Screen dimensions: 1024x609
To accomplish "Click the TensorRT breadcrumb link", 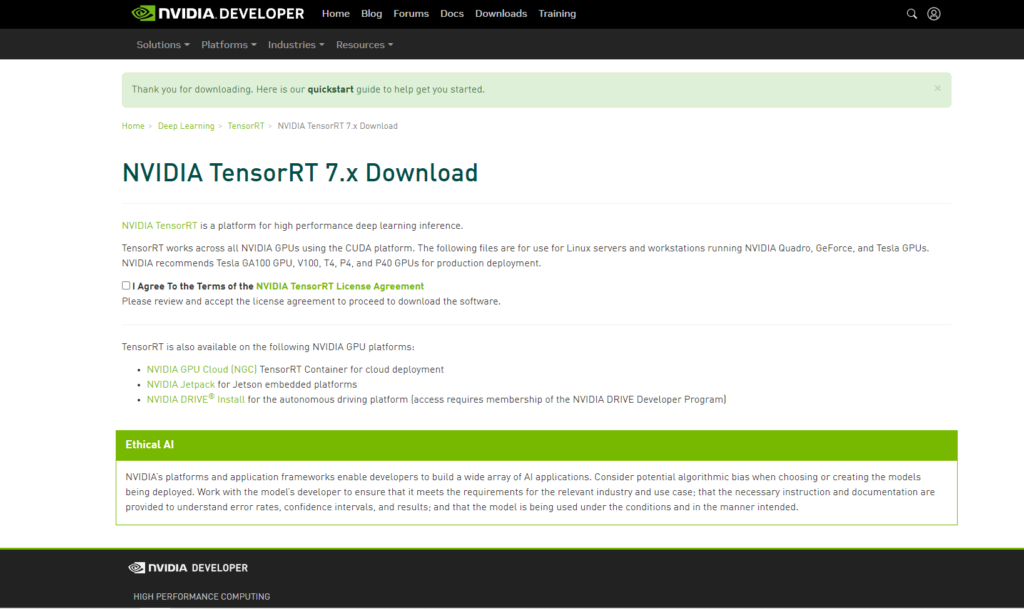I will tap(245, 126).
